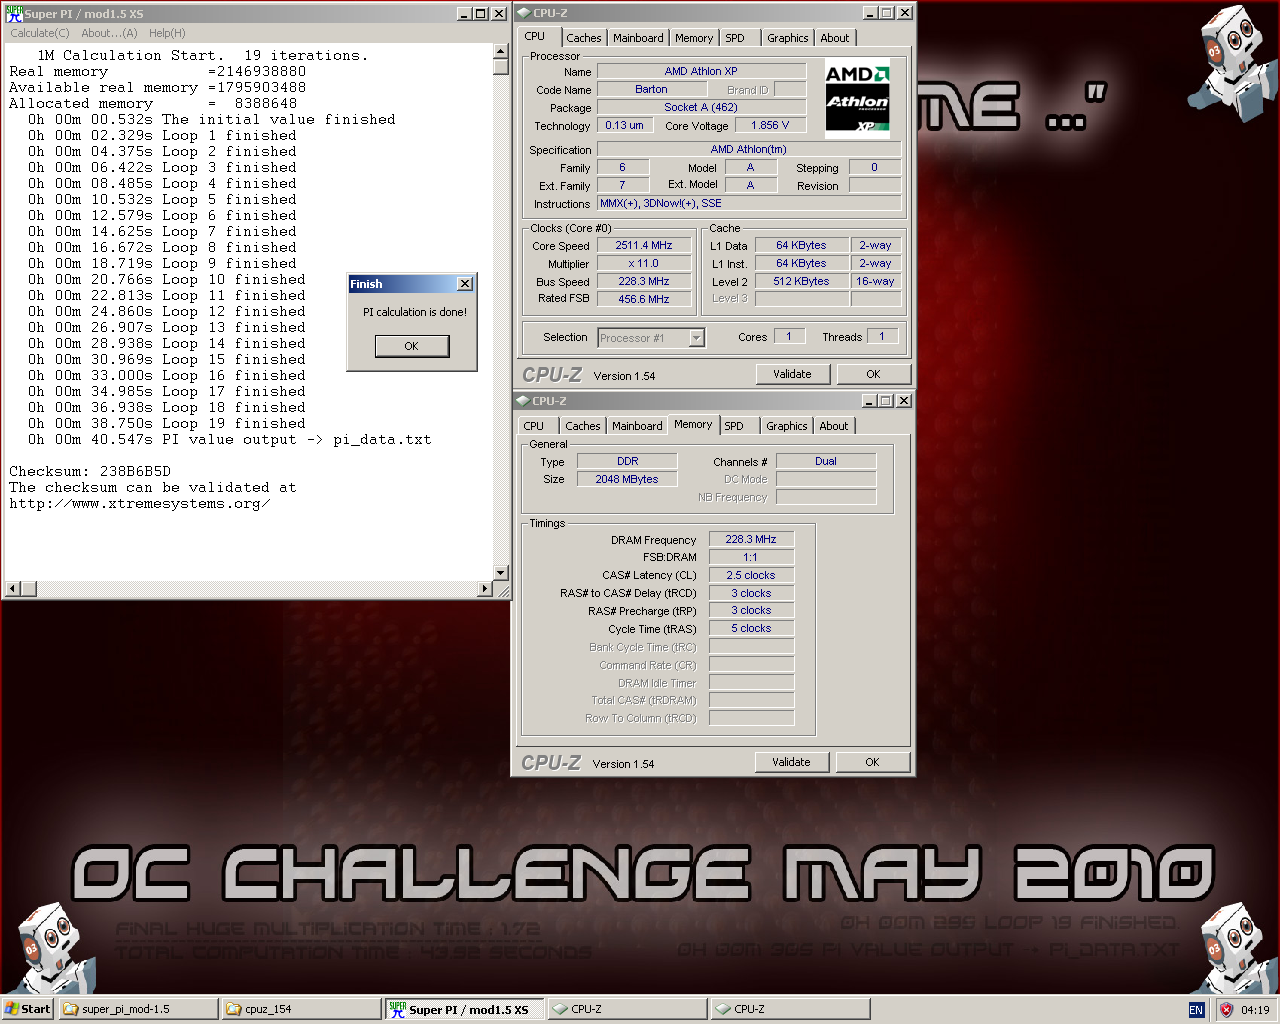1280x1024 pixels.
Task: Click the Instructions value MMX(+), 3DNow!(+), SSE
Action: (750, 203)
